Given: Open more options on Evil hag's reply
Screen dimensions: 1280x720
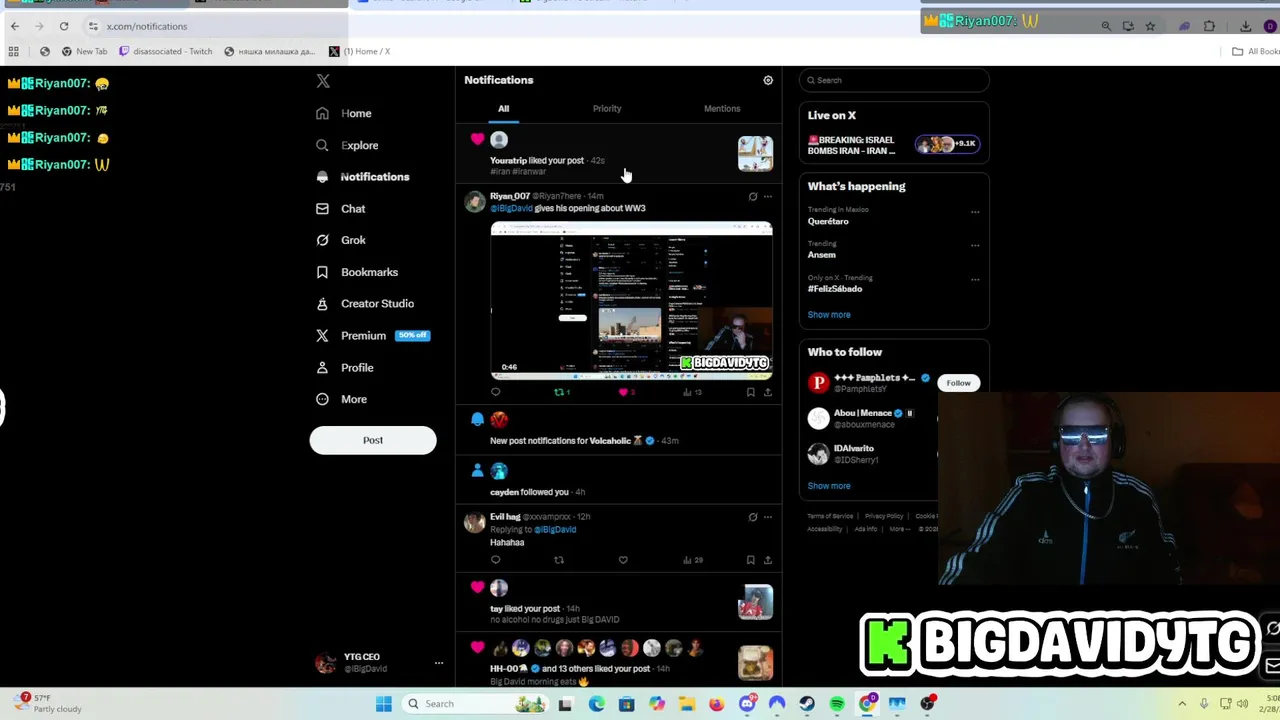Looking at the screenshot, I should 768,518.
